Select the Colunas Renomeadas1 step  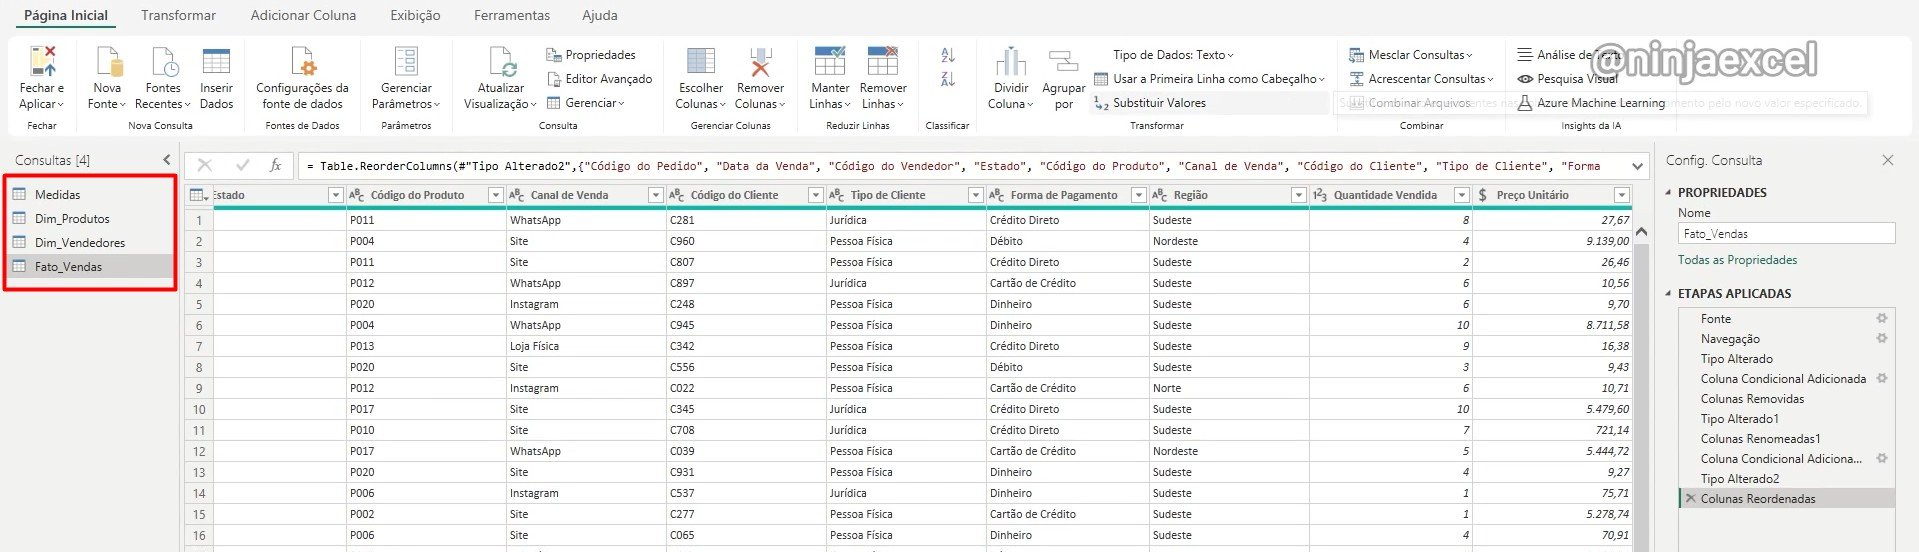click(1761, 439)
